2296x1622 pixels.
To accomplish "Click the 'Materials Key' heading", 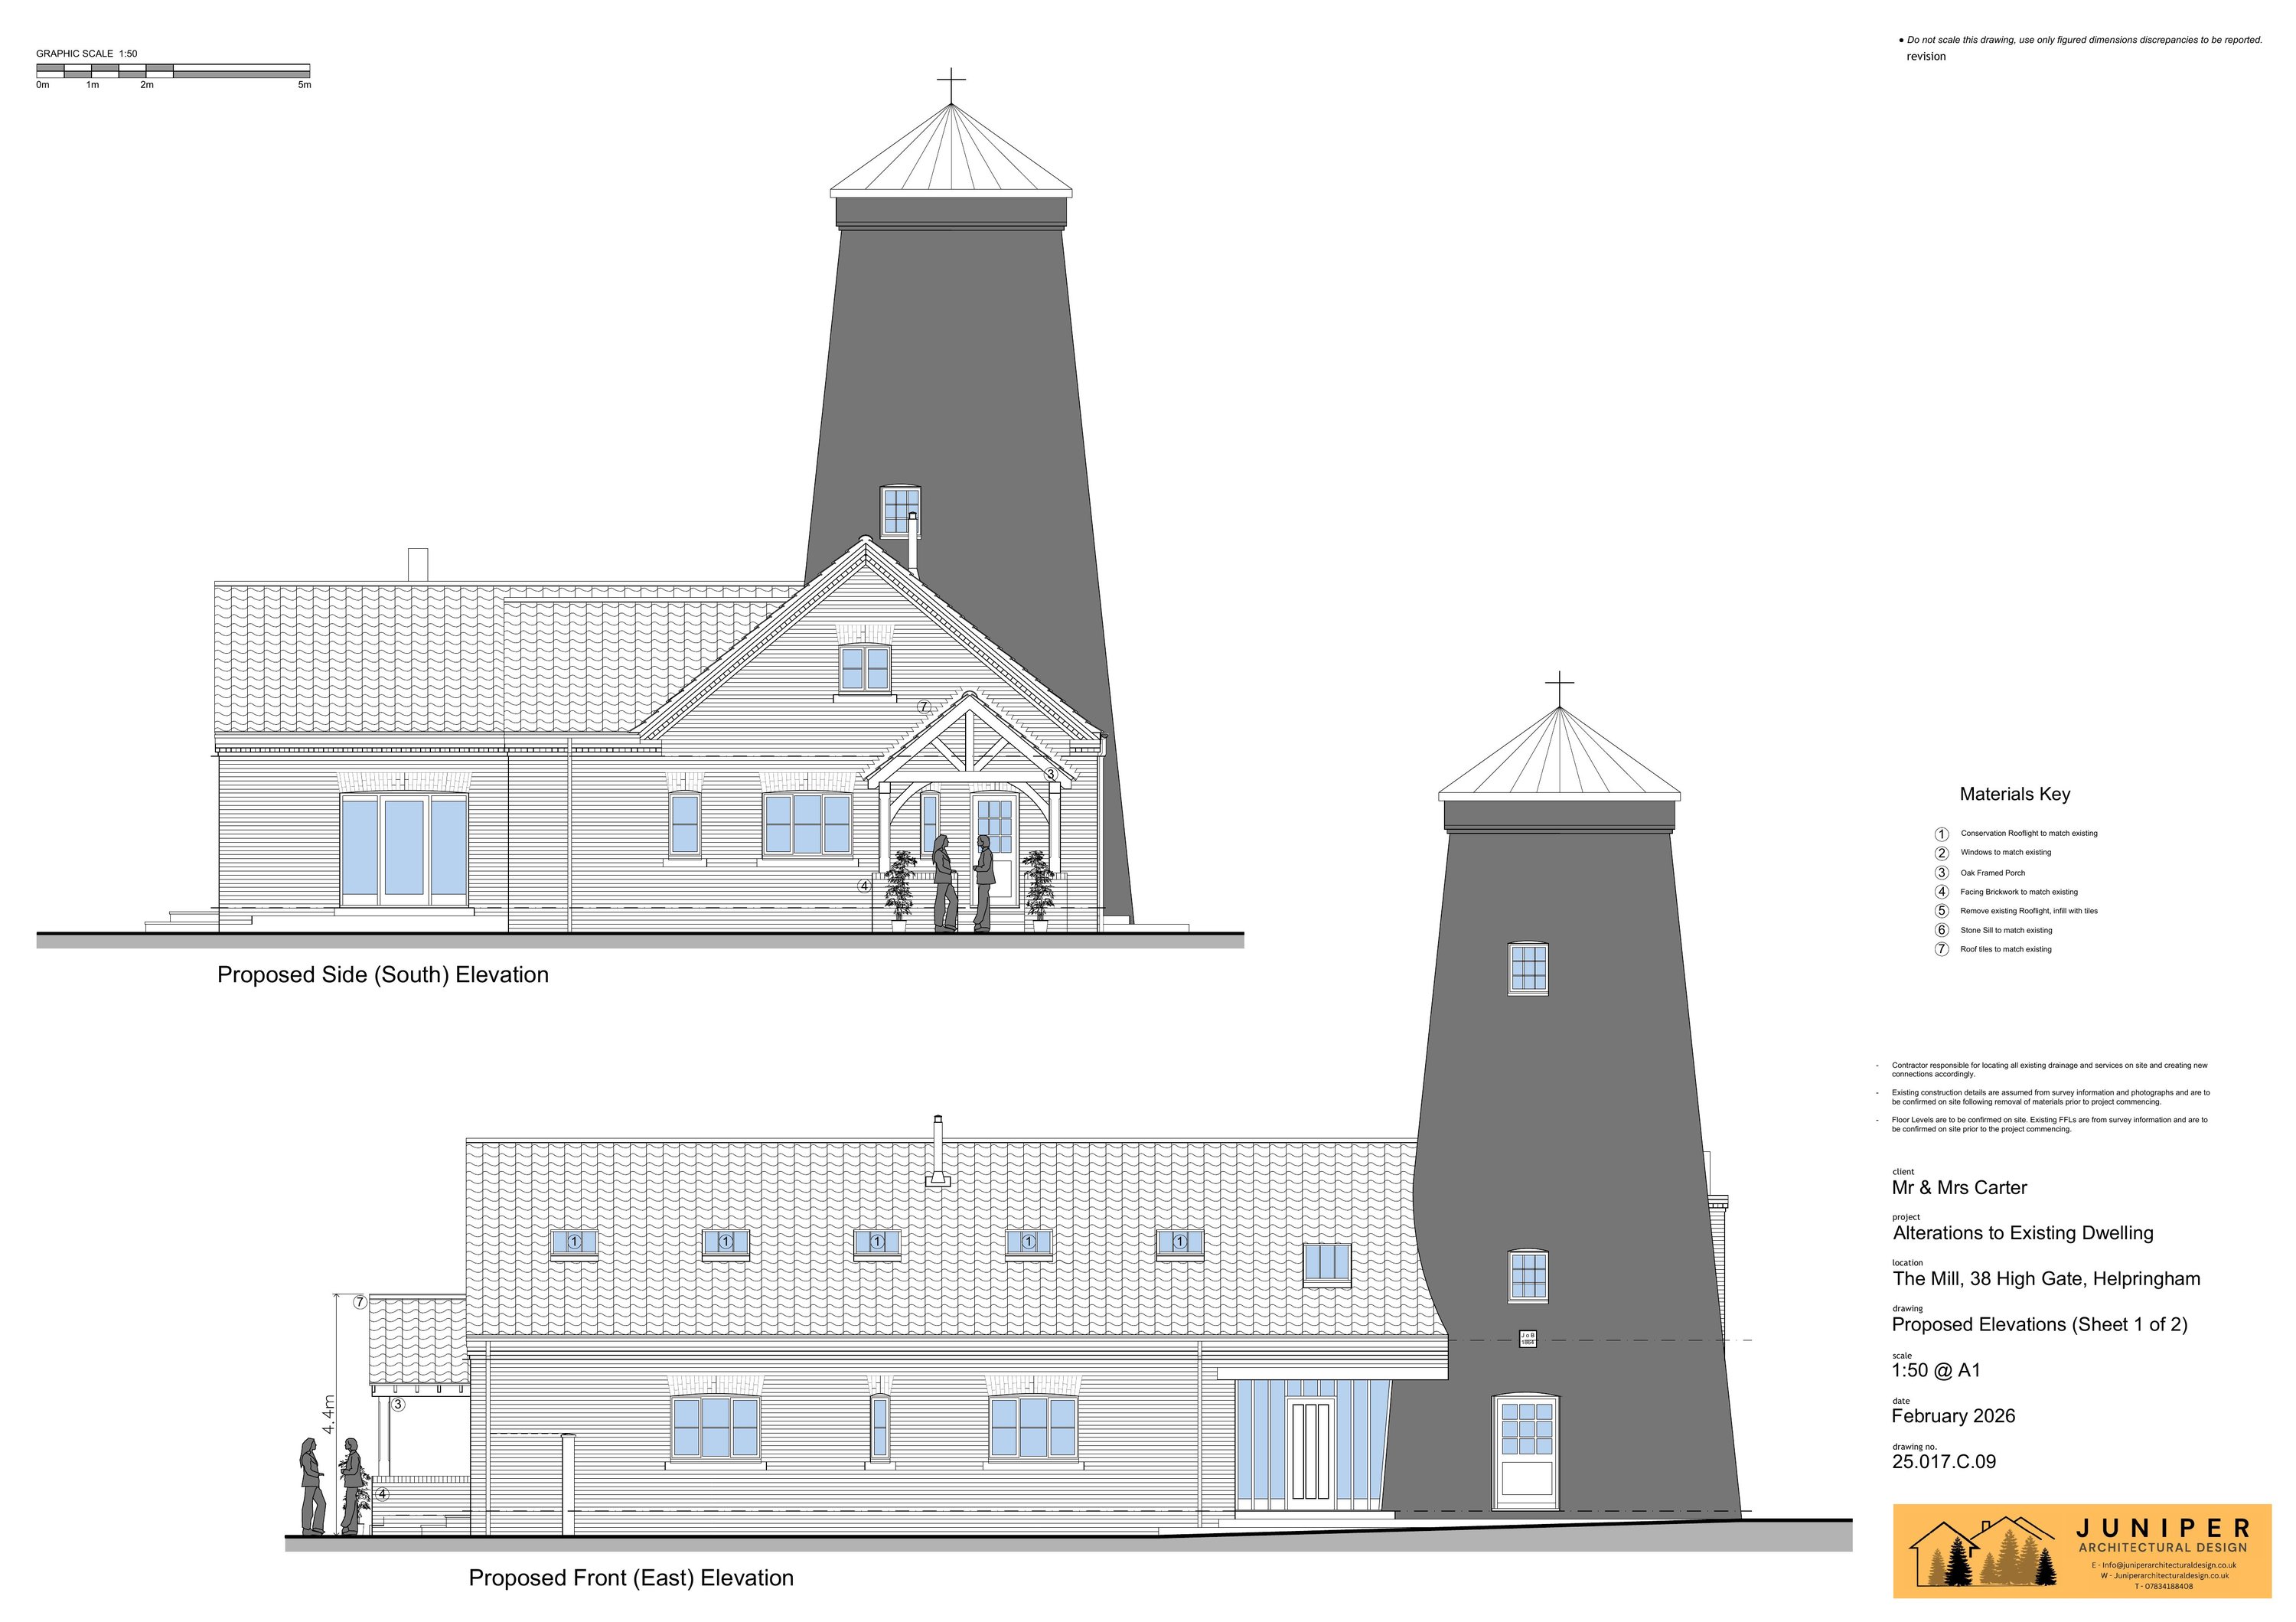I will [2014, 795].
